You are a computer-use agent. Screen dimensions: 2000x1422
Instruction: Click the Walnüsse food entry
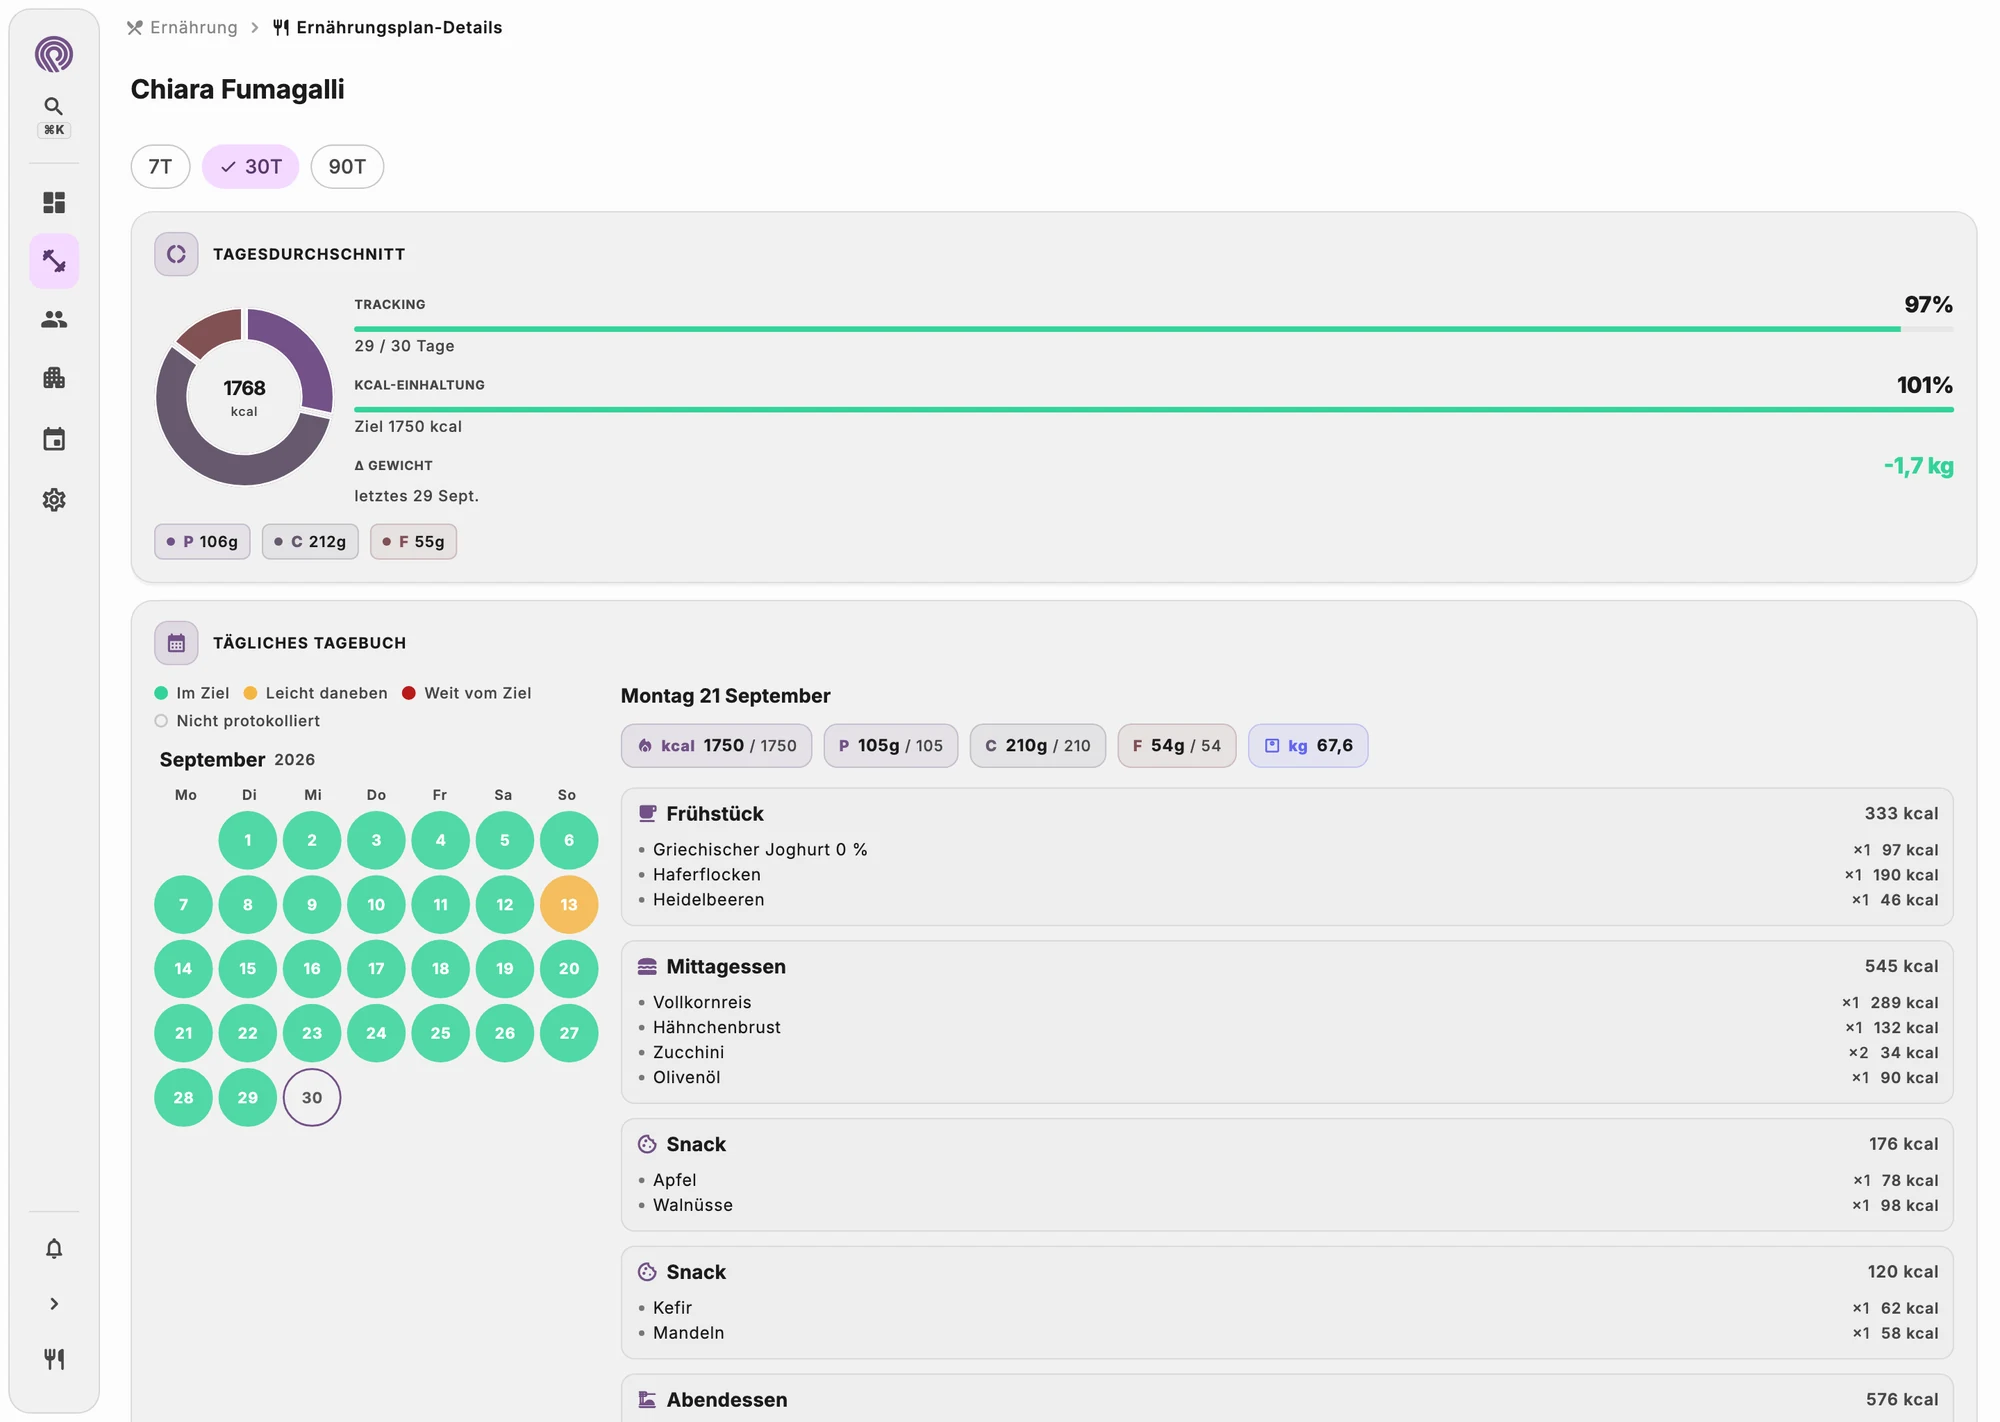1287,1206
